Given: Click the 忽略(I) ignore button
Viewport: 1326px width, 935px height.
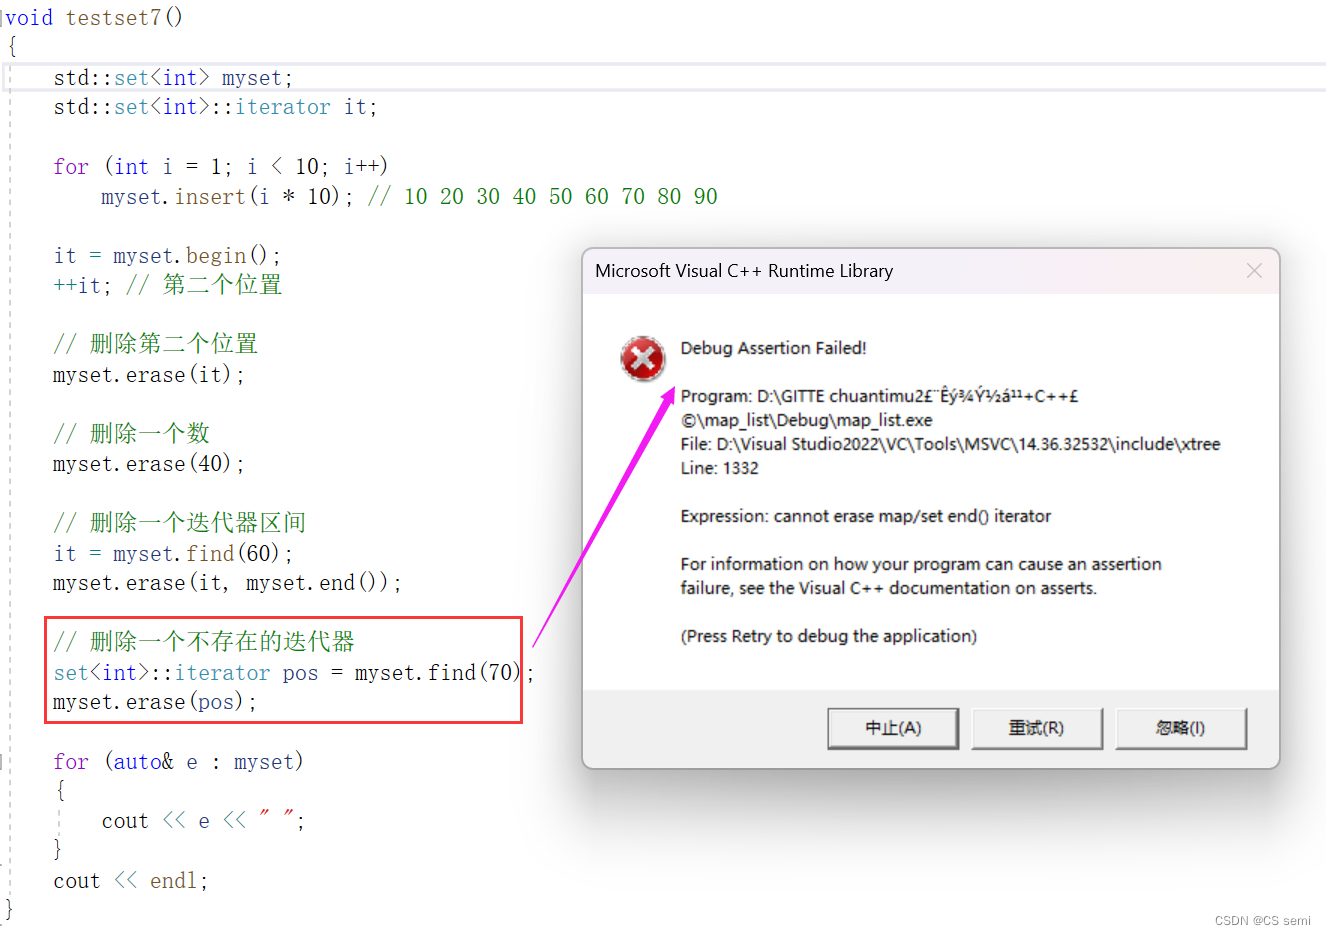Looking at the screenshot, I should click(x=1181, y=728).
